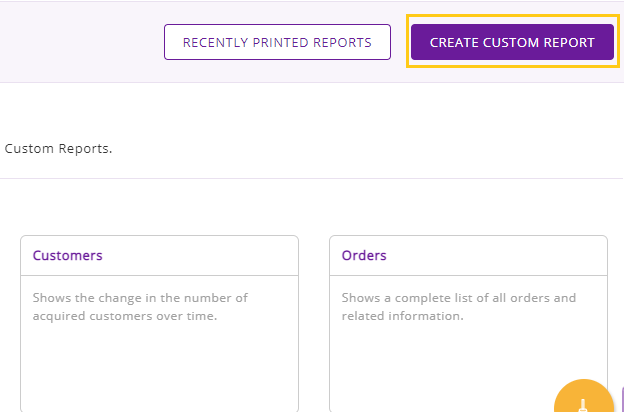624x412 pixels.
Task: Open Create Custom Report
Action: [512, 42]
